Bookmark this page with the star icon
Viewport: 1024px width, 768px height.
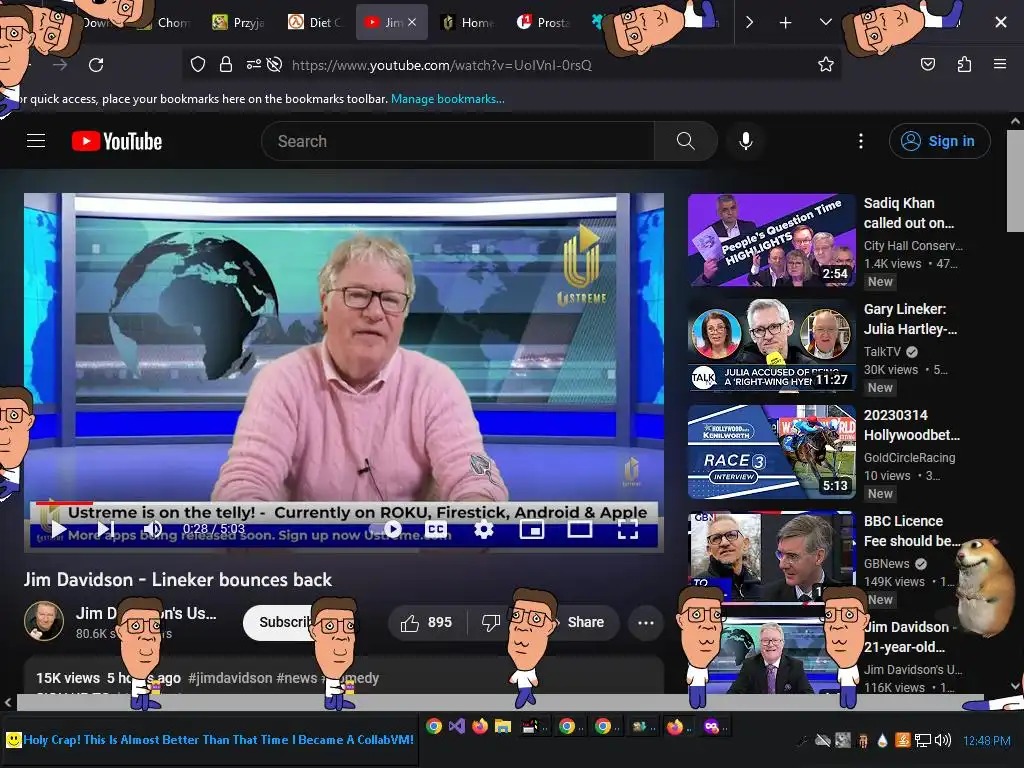coord(825,64)
